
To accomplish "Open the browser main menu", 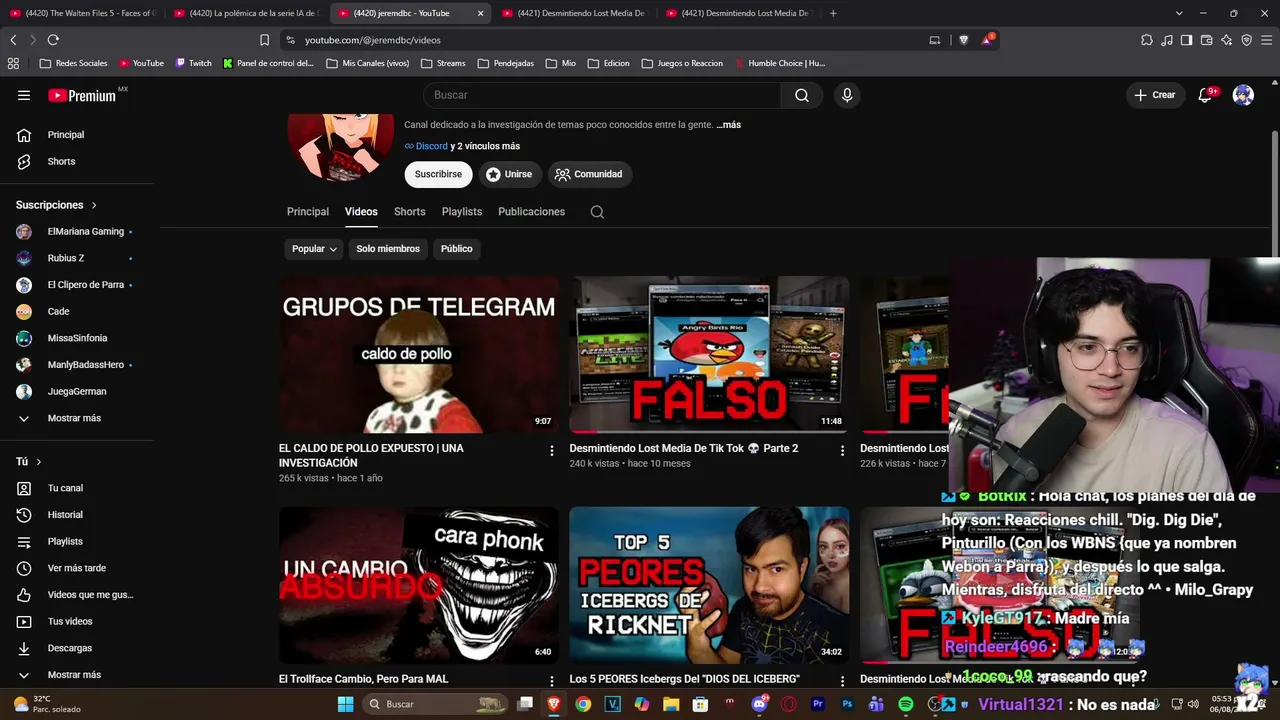I will pyautogui.click(x=1267, y=40).
